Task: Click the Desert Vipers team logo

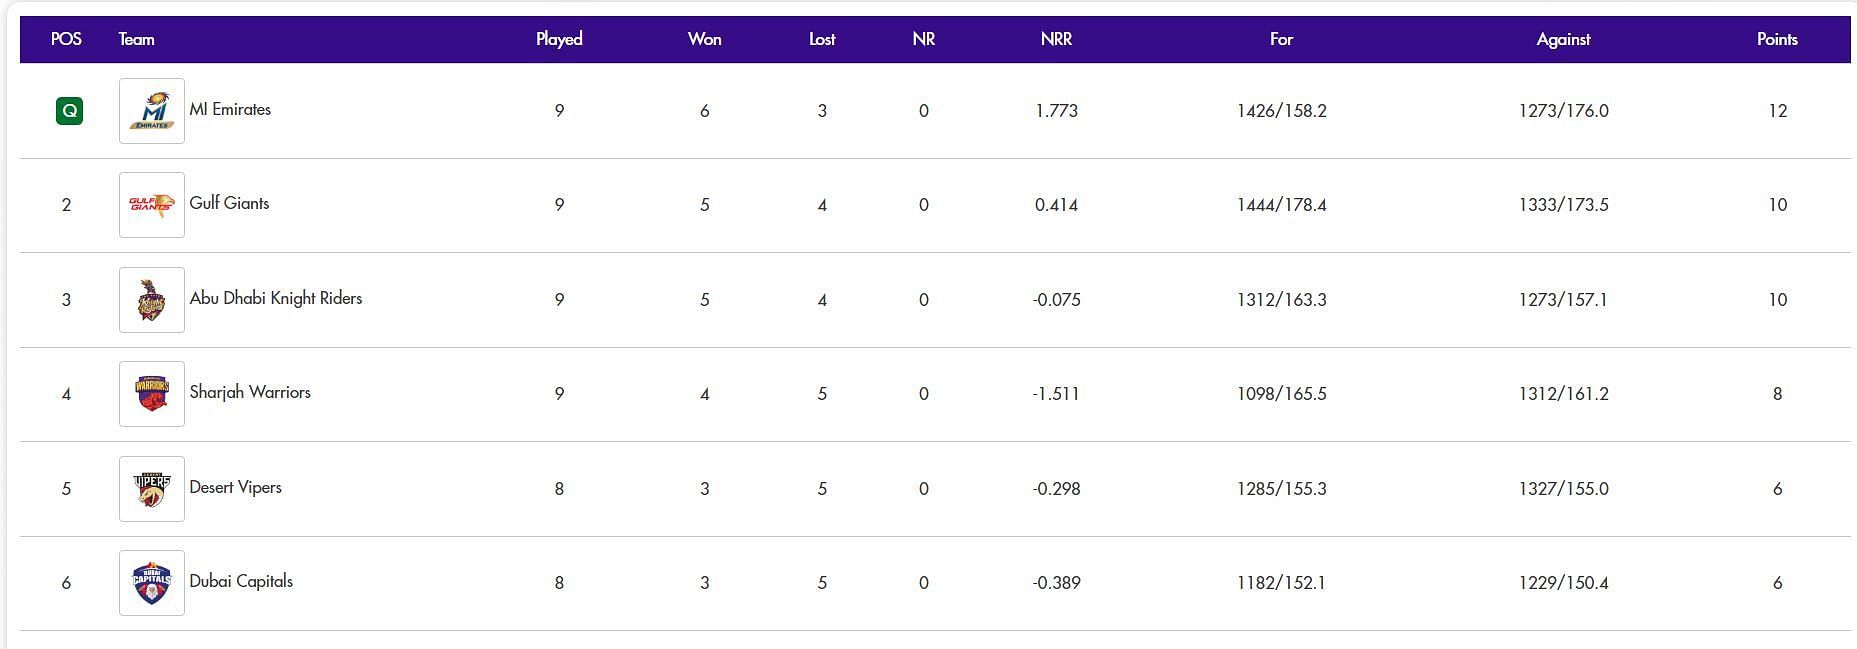Action: [x=152, y=489]
